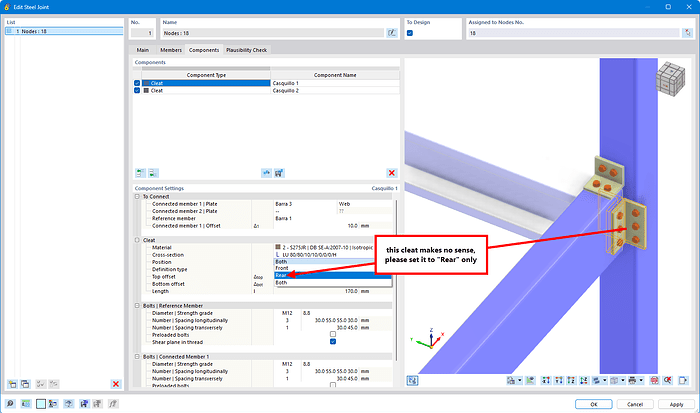Toggle the Casquillo 2 cleat checkbox
The height and width of the screenshot is (413, 700).
click(x=138, y=91)
